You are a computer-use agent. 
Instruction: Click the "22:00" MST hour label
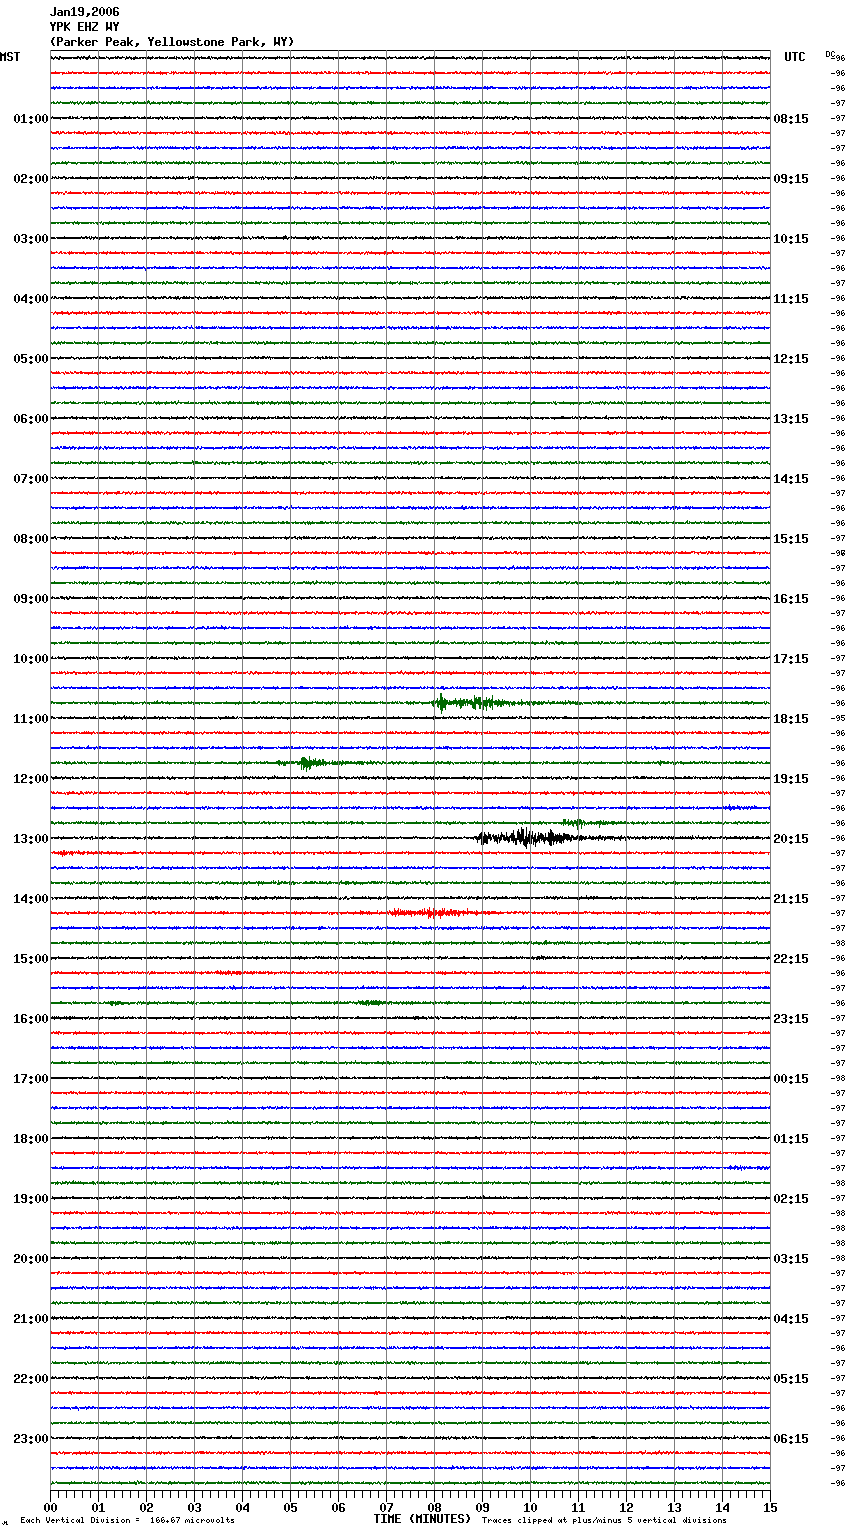30,1379
